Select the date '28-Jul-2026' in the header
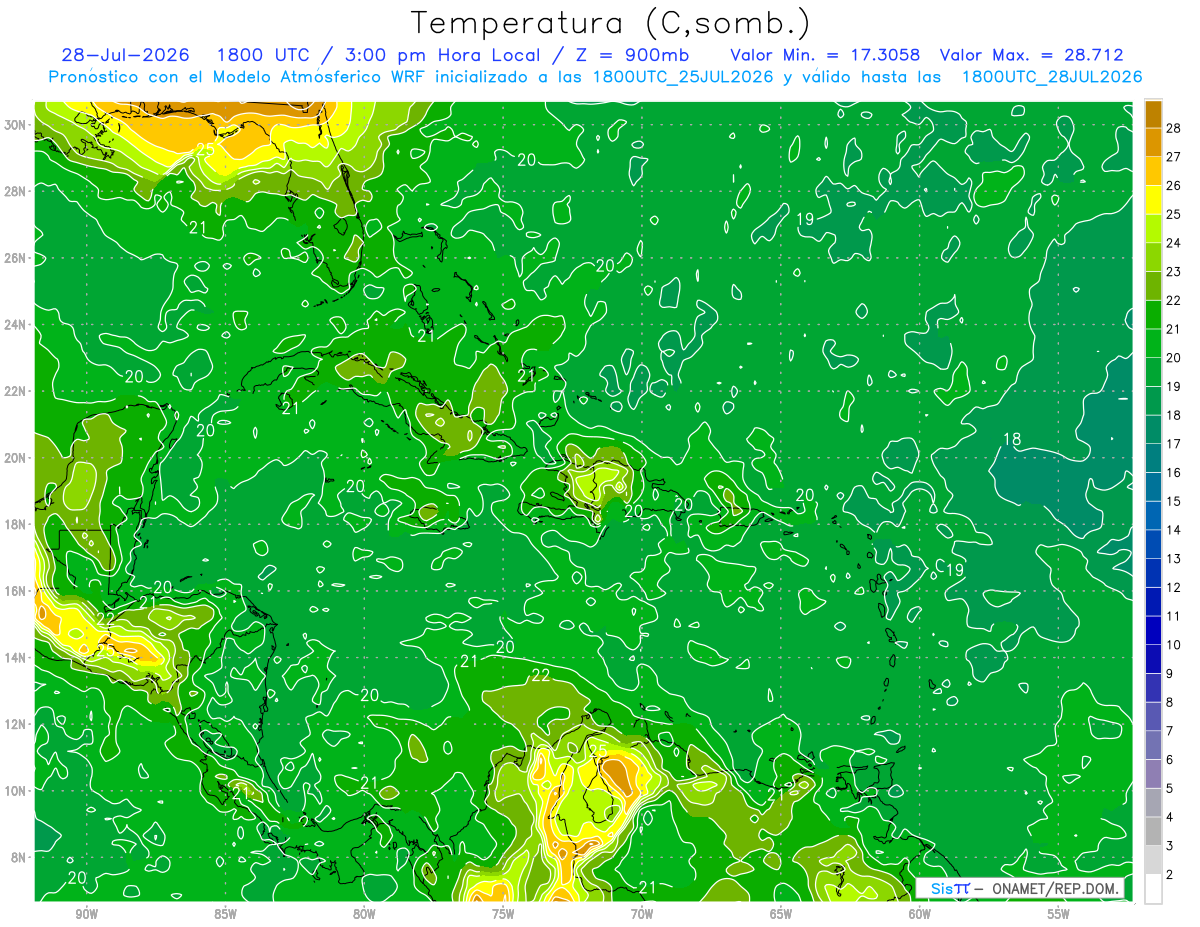The width and height of the screenshot is (1200, 927). coord(126,55)
